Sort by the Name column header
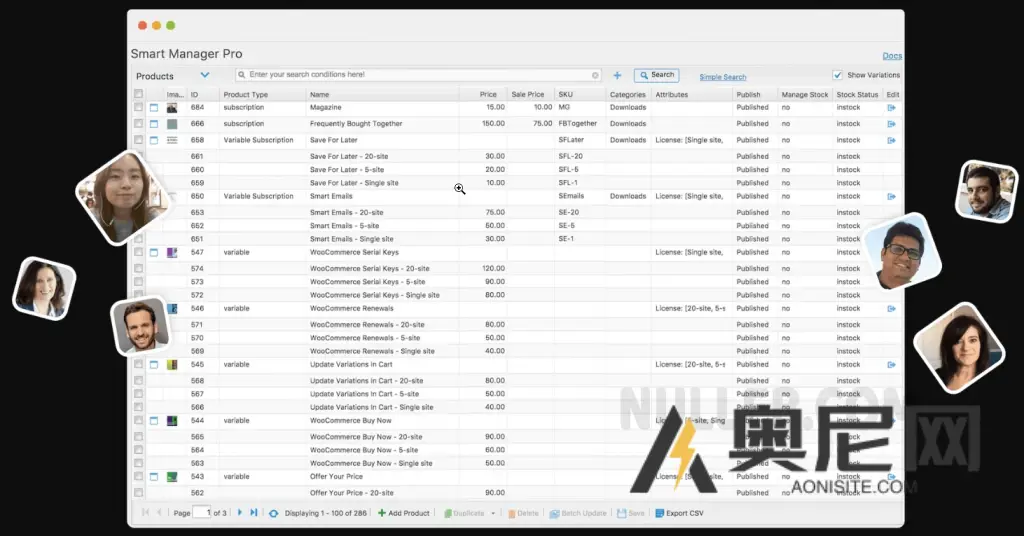Viewport: 1024px width, 536px height. click(x=382, y=95)
